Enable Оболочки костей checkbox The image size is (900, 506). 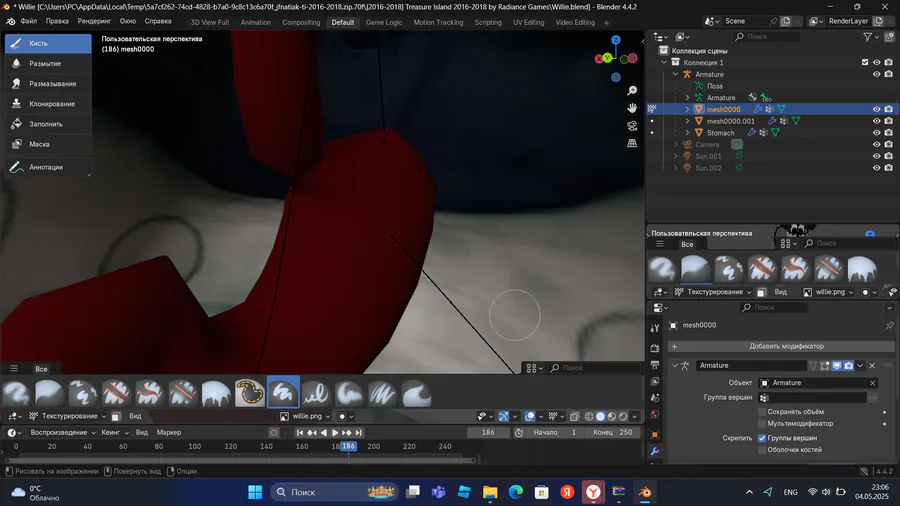pos(762,450)
